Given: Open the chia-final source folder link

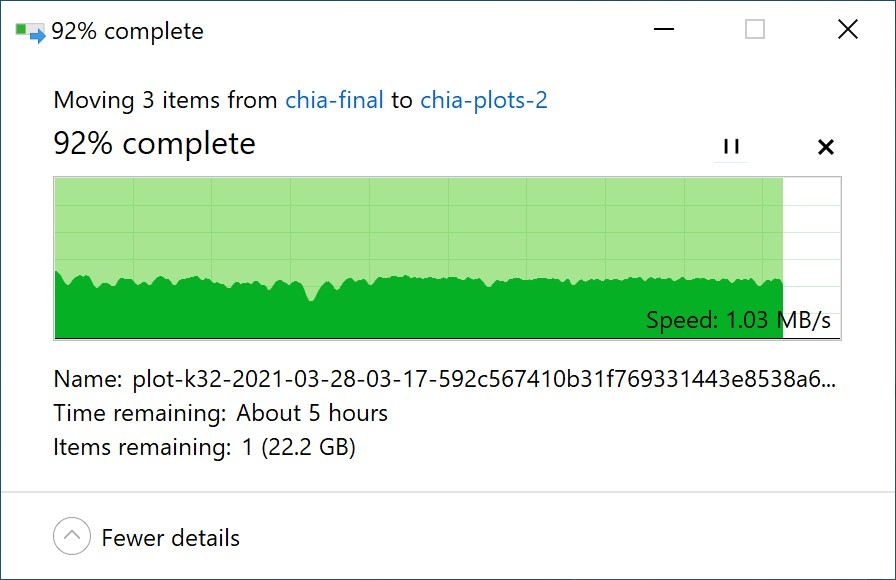Looking at the screenshot, I should coord(334,100).
